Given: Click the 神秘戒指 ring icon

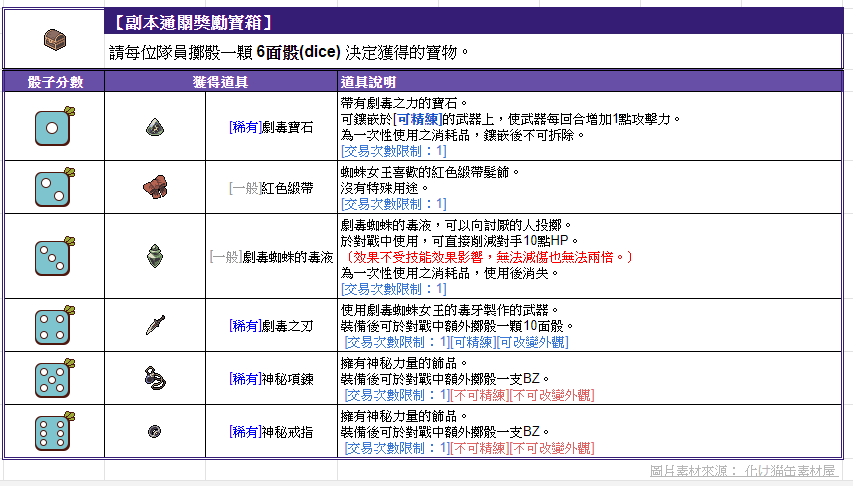Looking at the screenshot, I should [x=154, y=432].
